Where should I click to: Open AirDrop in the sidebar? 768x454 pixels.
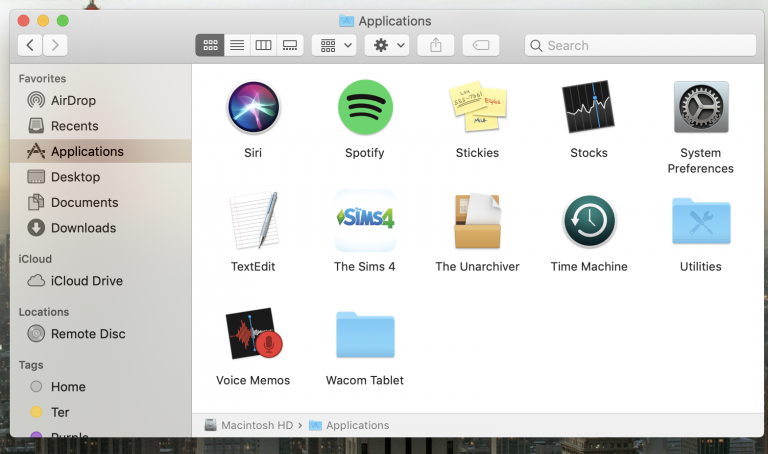click(100, 100)
